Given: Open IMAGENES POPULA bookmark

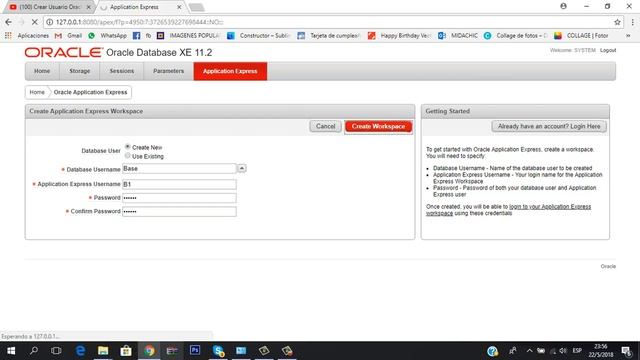Looking at the screenshot, I should pos(189,36).
